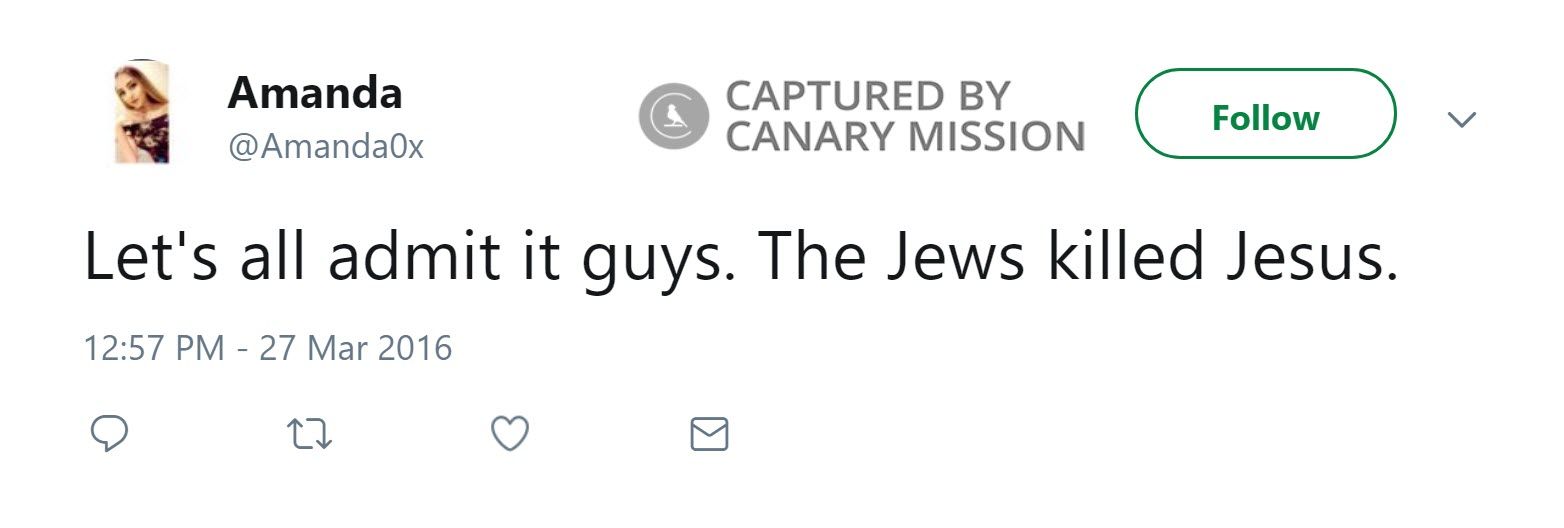Click the "CAPTURED BY" watermark text
Screen dimensions: 1564x528
(868, 96)
